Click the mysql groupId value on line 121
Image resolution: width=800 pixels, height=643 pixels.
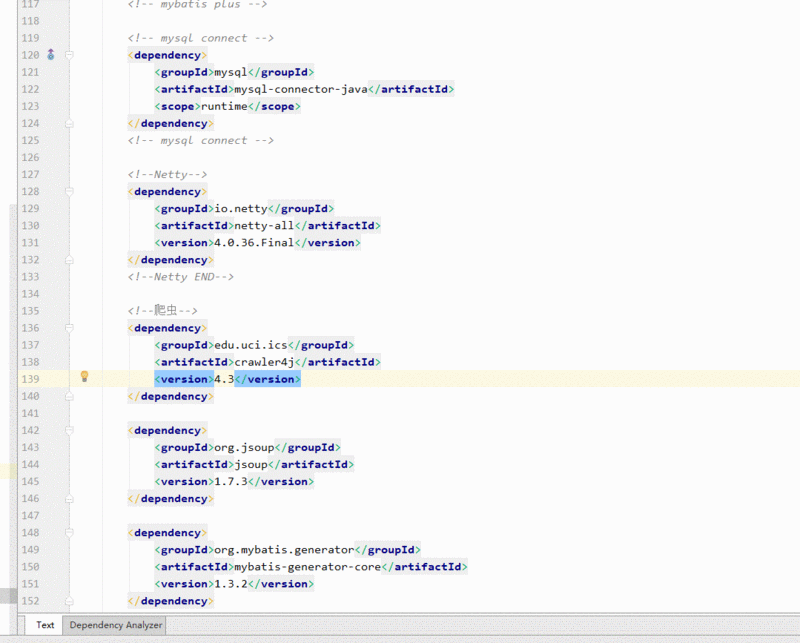click(231, 72)
